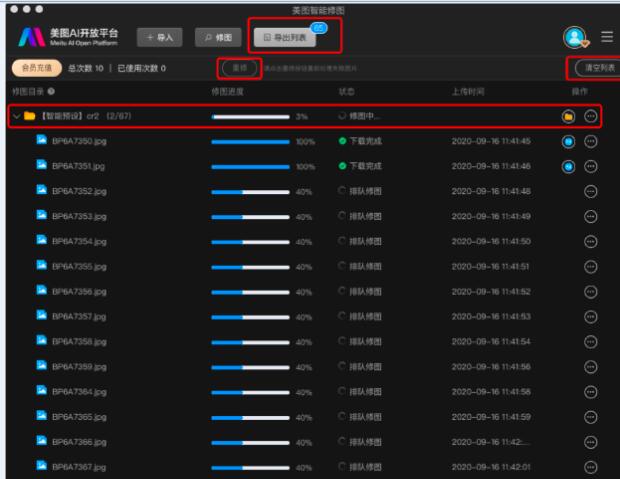Click the user avatar icon
The image size is (620, 479).
click(573, 37)
